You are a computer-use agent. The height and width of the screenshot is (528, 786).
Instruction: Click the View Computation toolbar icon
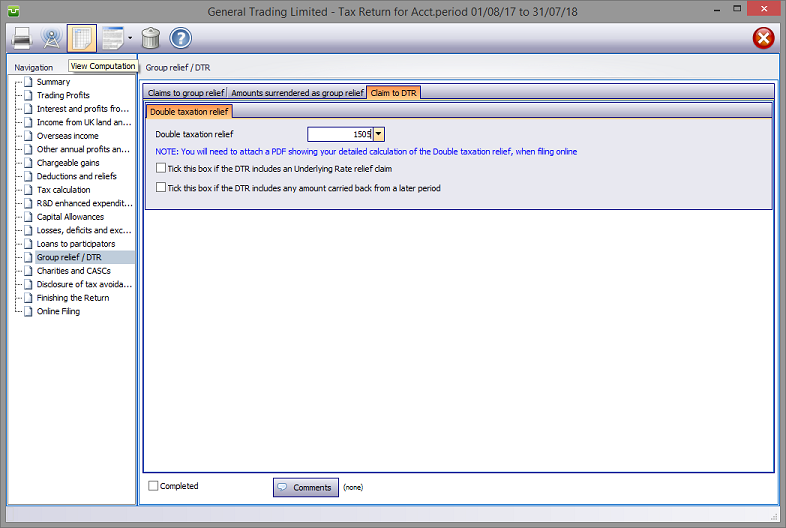click(82, 38)
